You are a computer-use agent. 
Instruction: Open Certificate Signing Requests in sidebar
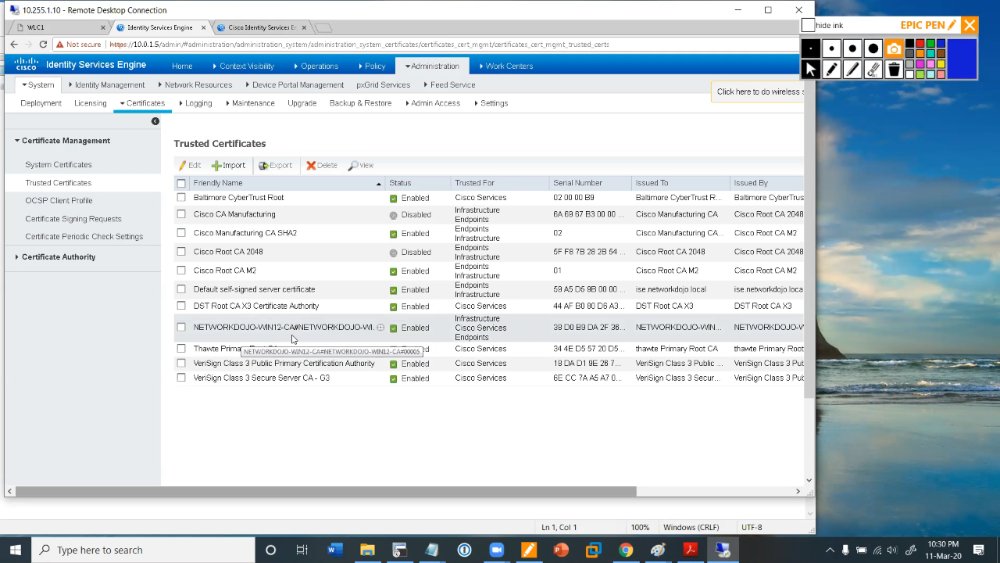(73, 219)
